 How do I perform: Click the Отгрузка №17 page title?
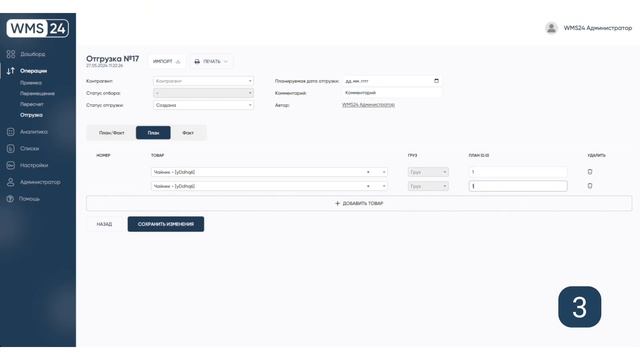coord(113,59)
